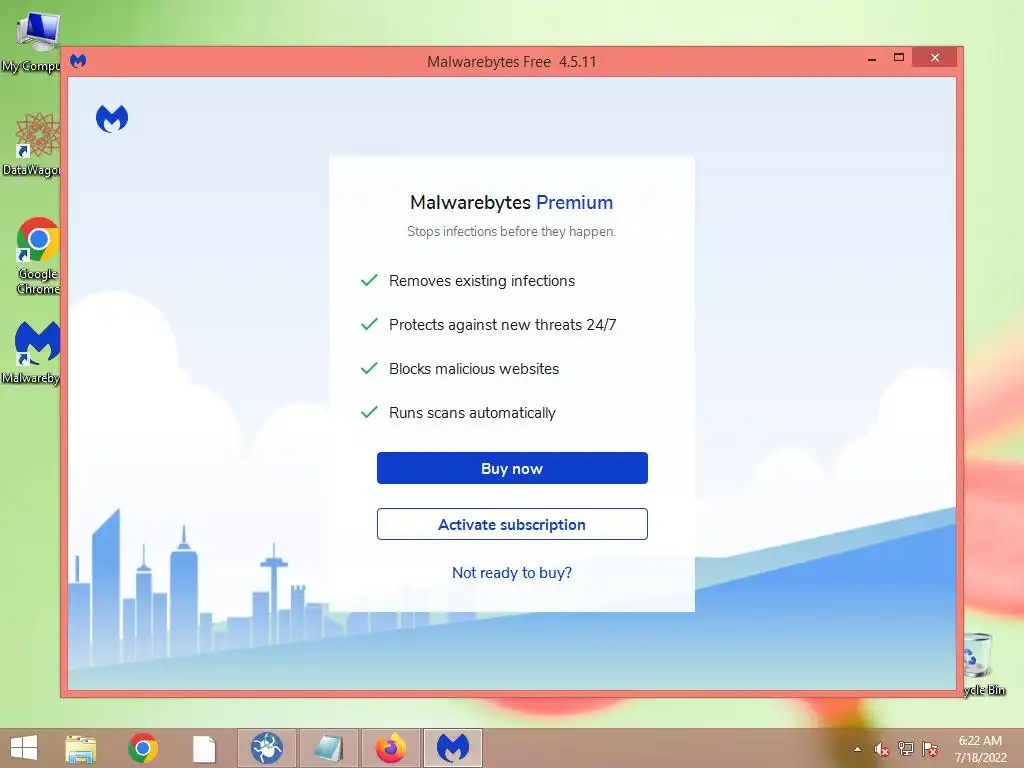
Task: Select the Google Chrome desktop shortcut
Action: (37, 256)
